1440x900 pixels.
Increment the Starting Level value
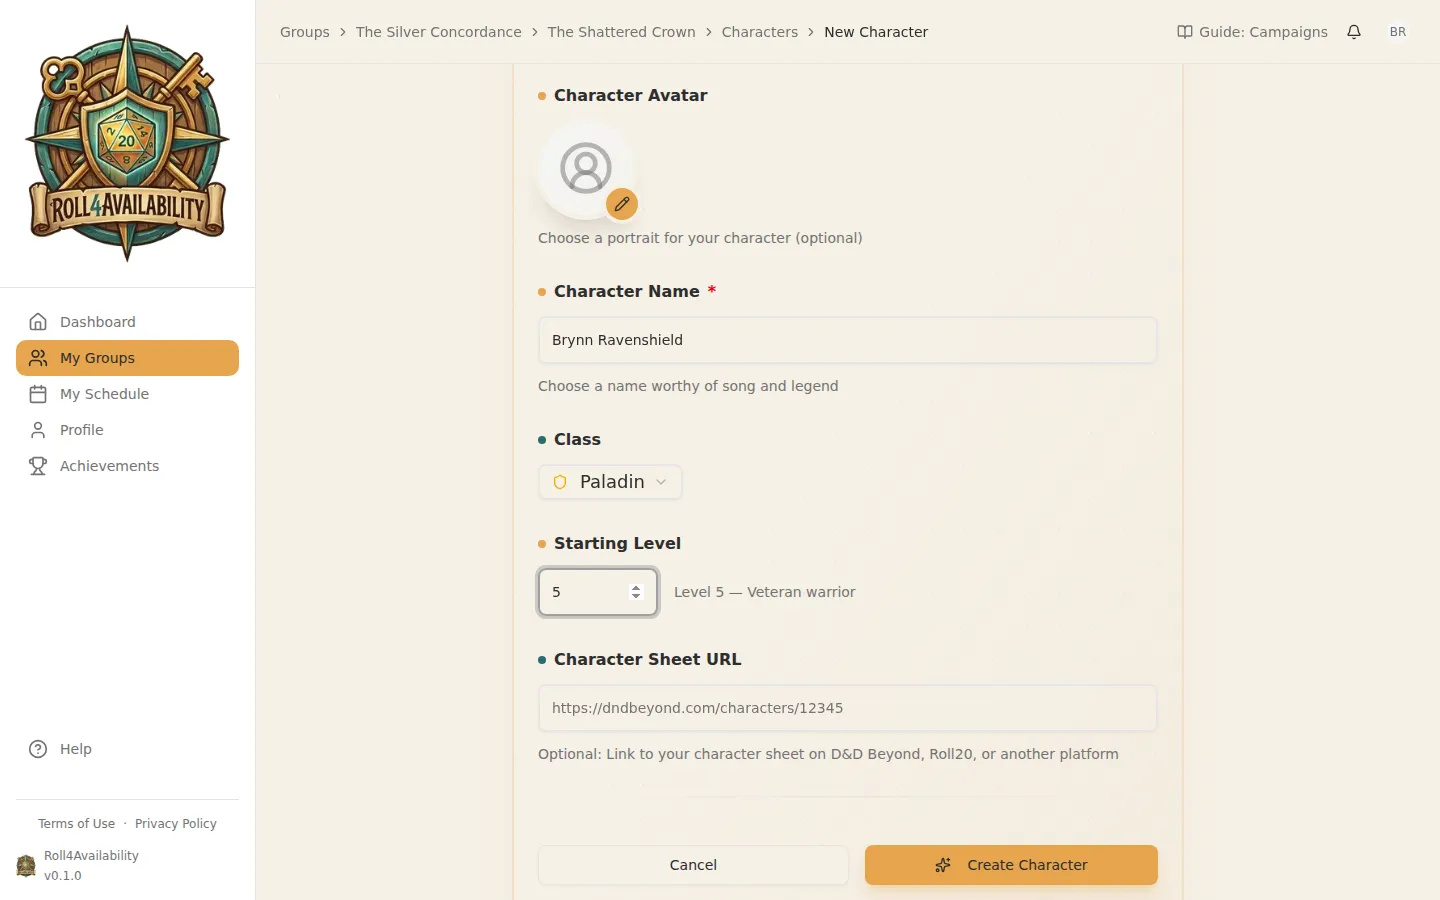636,586
